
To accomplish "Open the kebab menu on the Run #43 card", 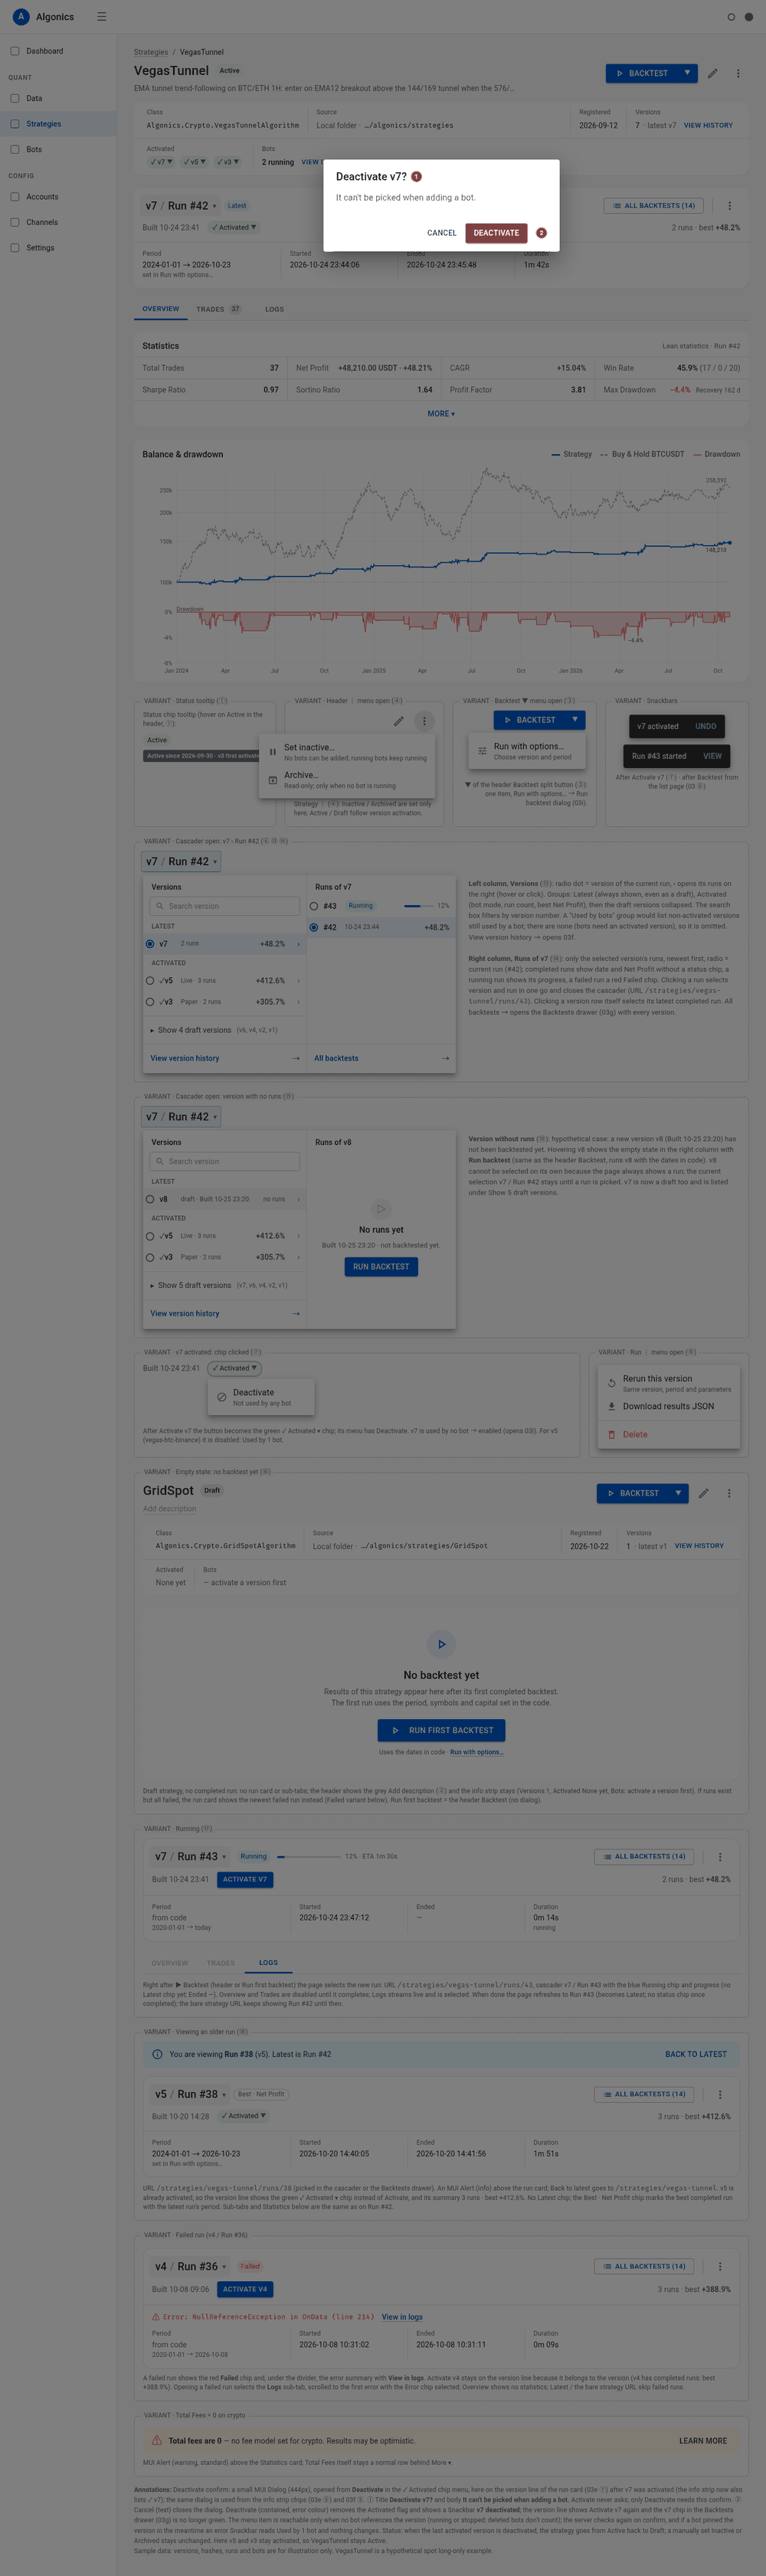I will [x=720, y=1857].
